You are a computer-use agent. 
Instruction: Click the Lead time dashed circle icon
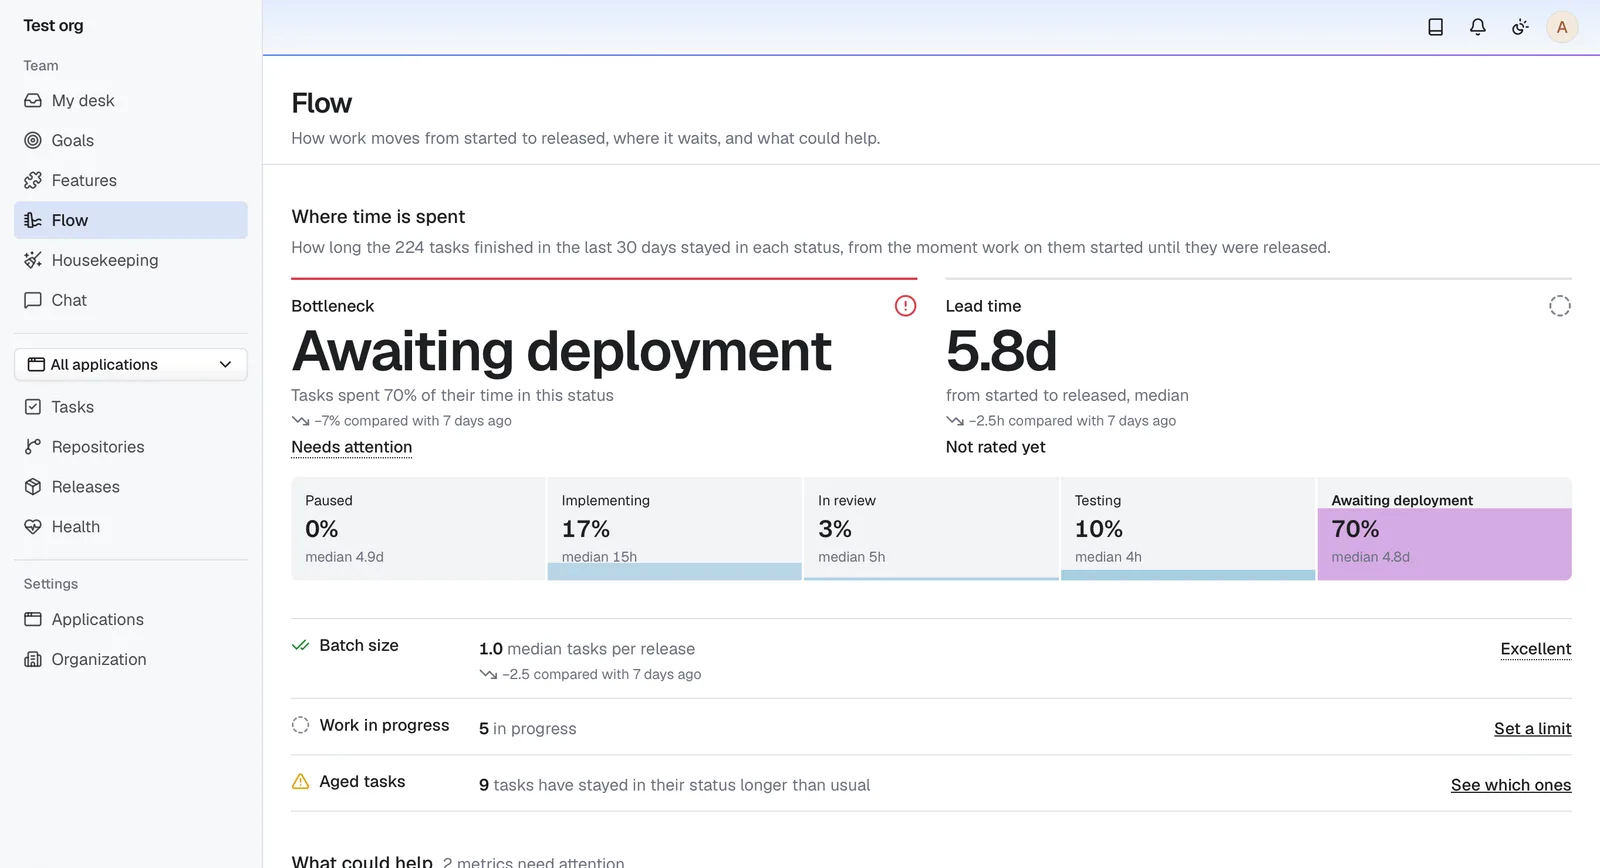1560,306
